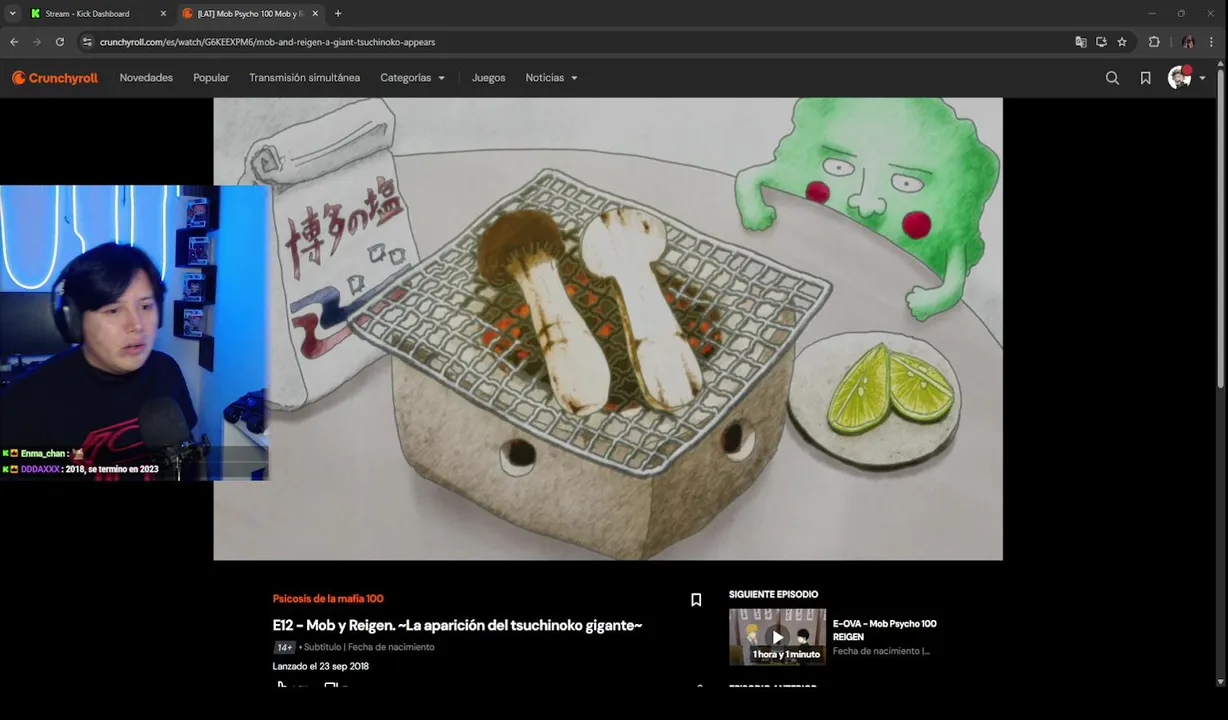Play the next episode thumbnail E-OVA
The width and height of the screenshot is (1228, 720).
click(777, 637)
